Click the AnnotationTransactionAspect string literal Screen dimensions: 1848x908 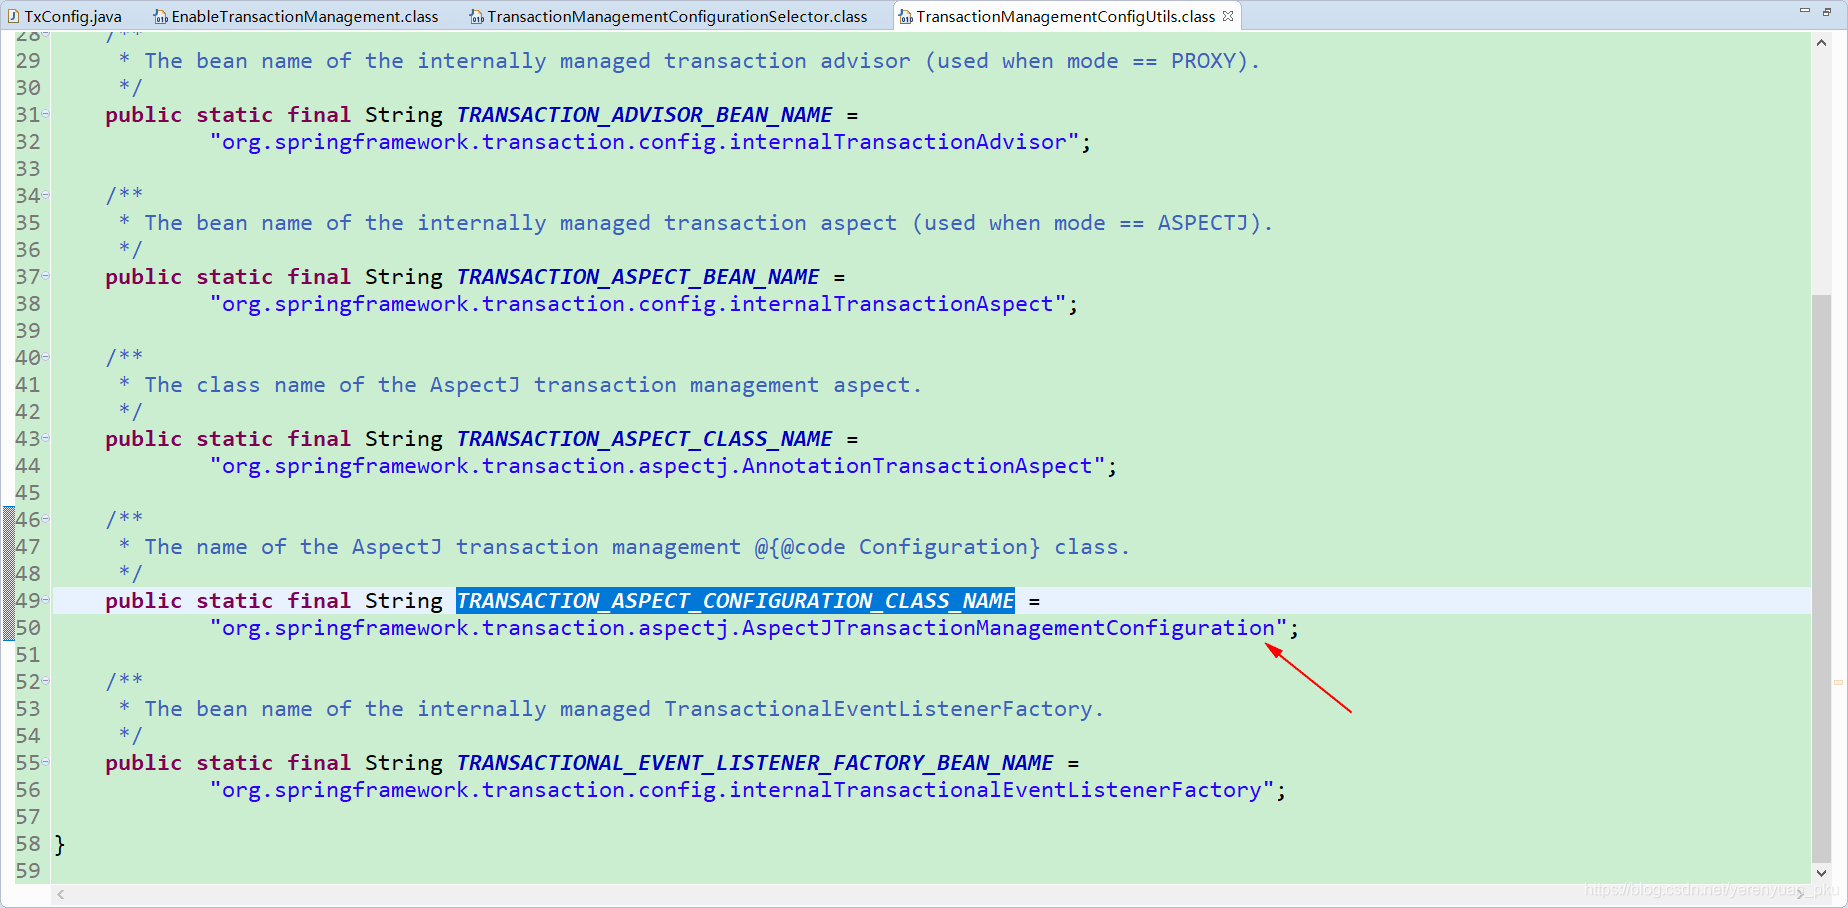[x=657, y=466]
